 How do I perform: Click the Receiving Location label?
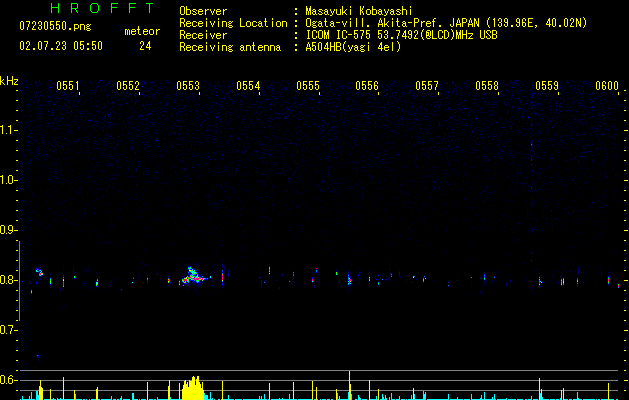tap(233, 23)
